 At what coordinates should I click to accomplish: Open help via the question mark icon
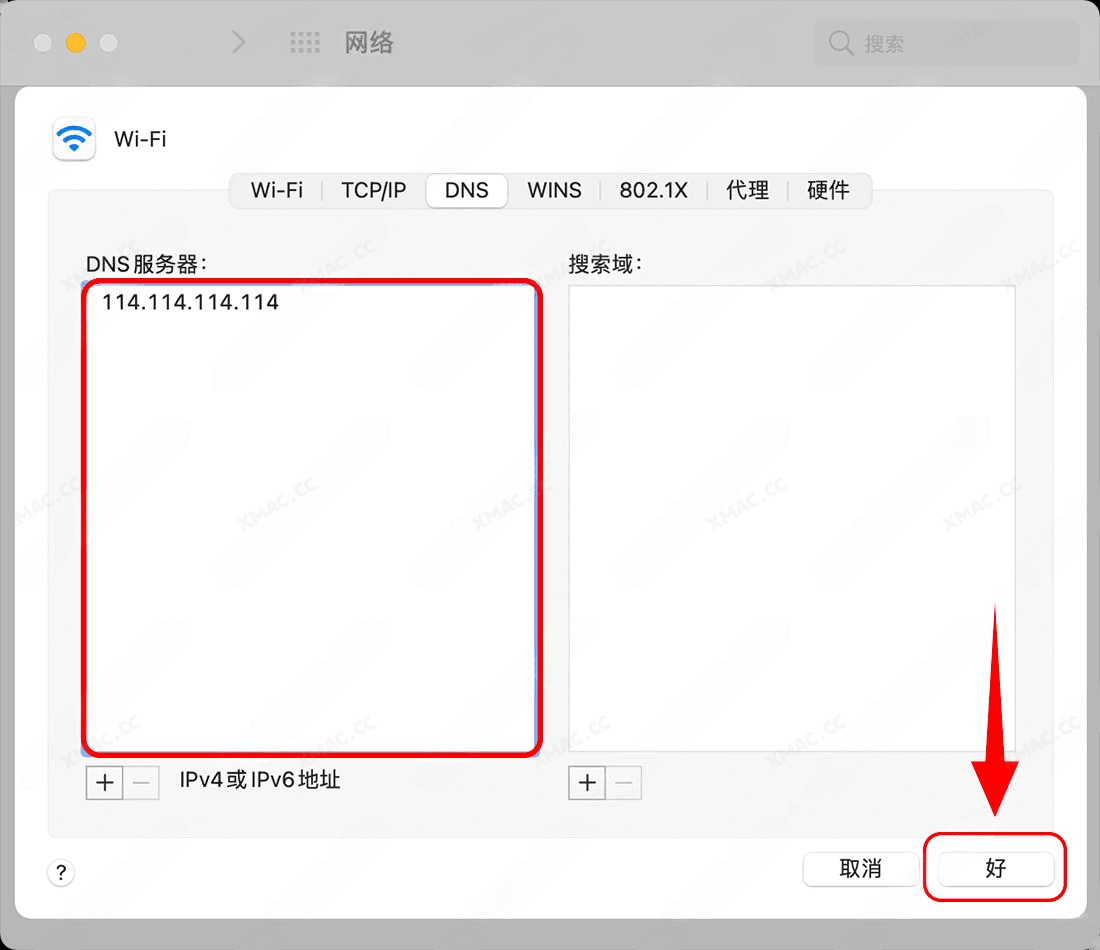tap(61, 873)
